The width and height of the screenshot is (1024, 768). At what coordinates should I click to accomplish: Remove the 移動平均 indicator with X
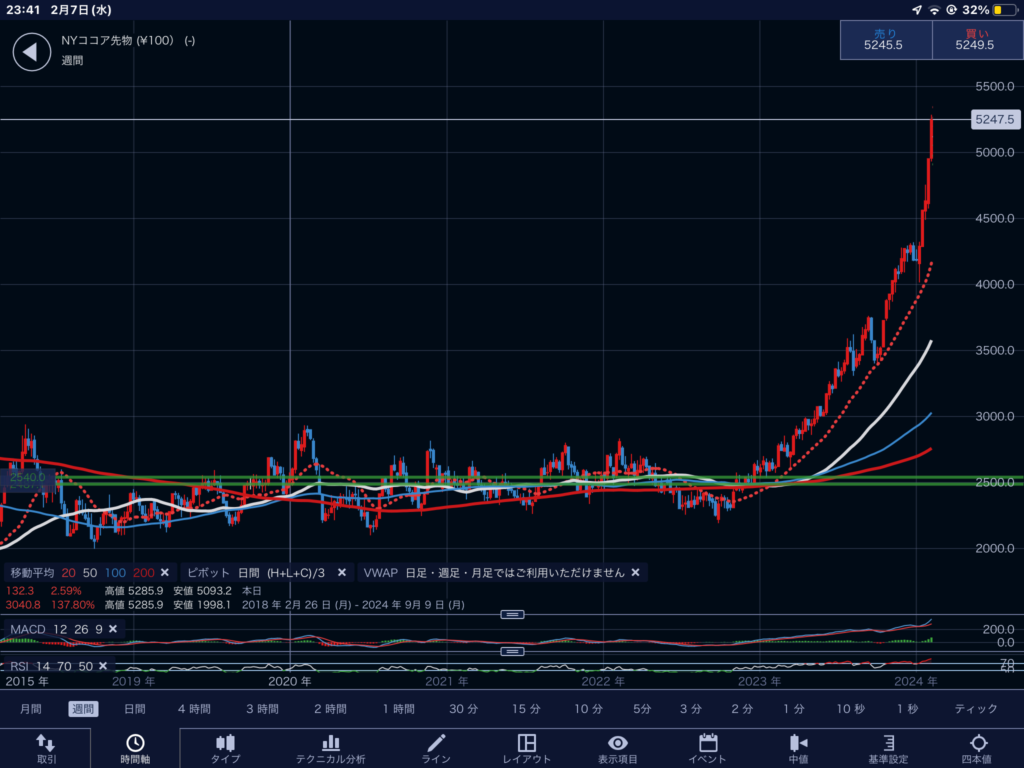coord(165,573)
